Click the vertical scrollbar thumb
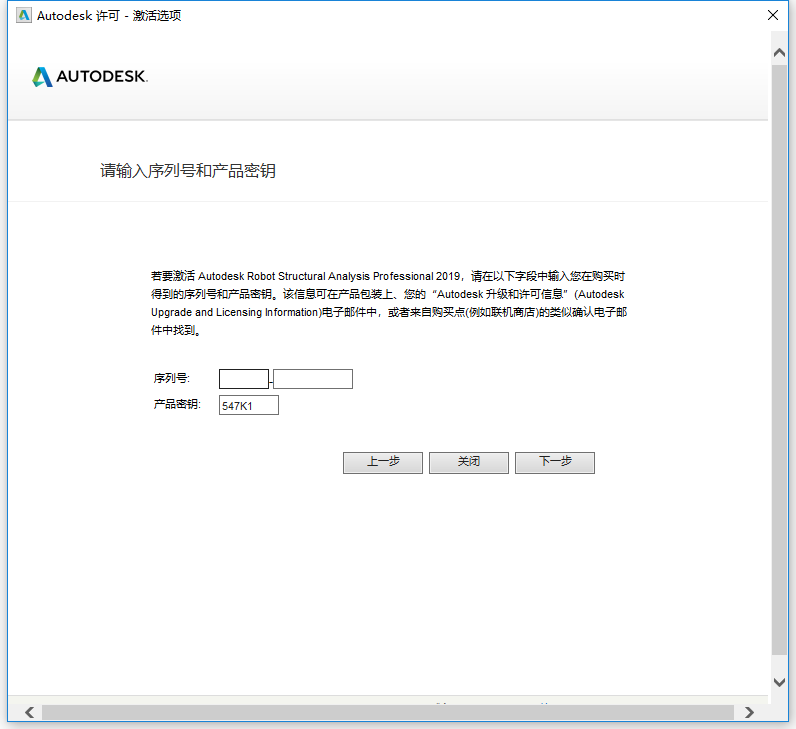The height and width of the screenshot is (729, 796). pyautogui.click(x=779, y=359)
